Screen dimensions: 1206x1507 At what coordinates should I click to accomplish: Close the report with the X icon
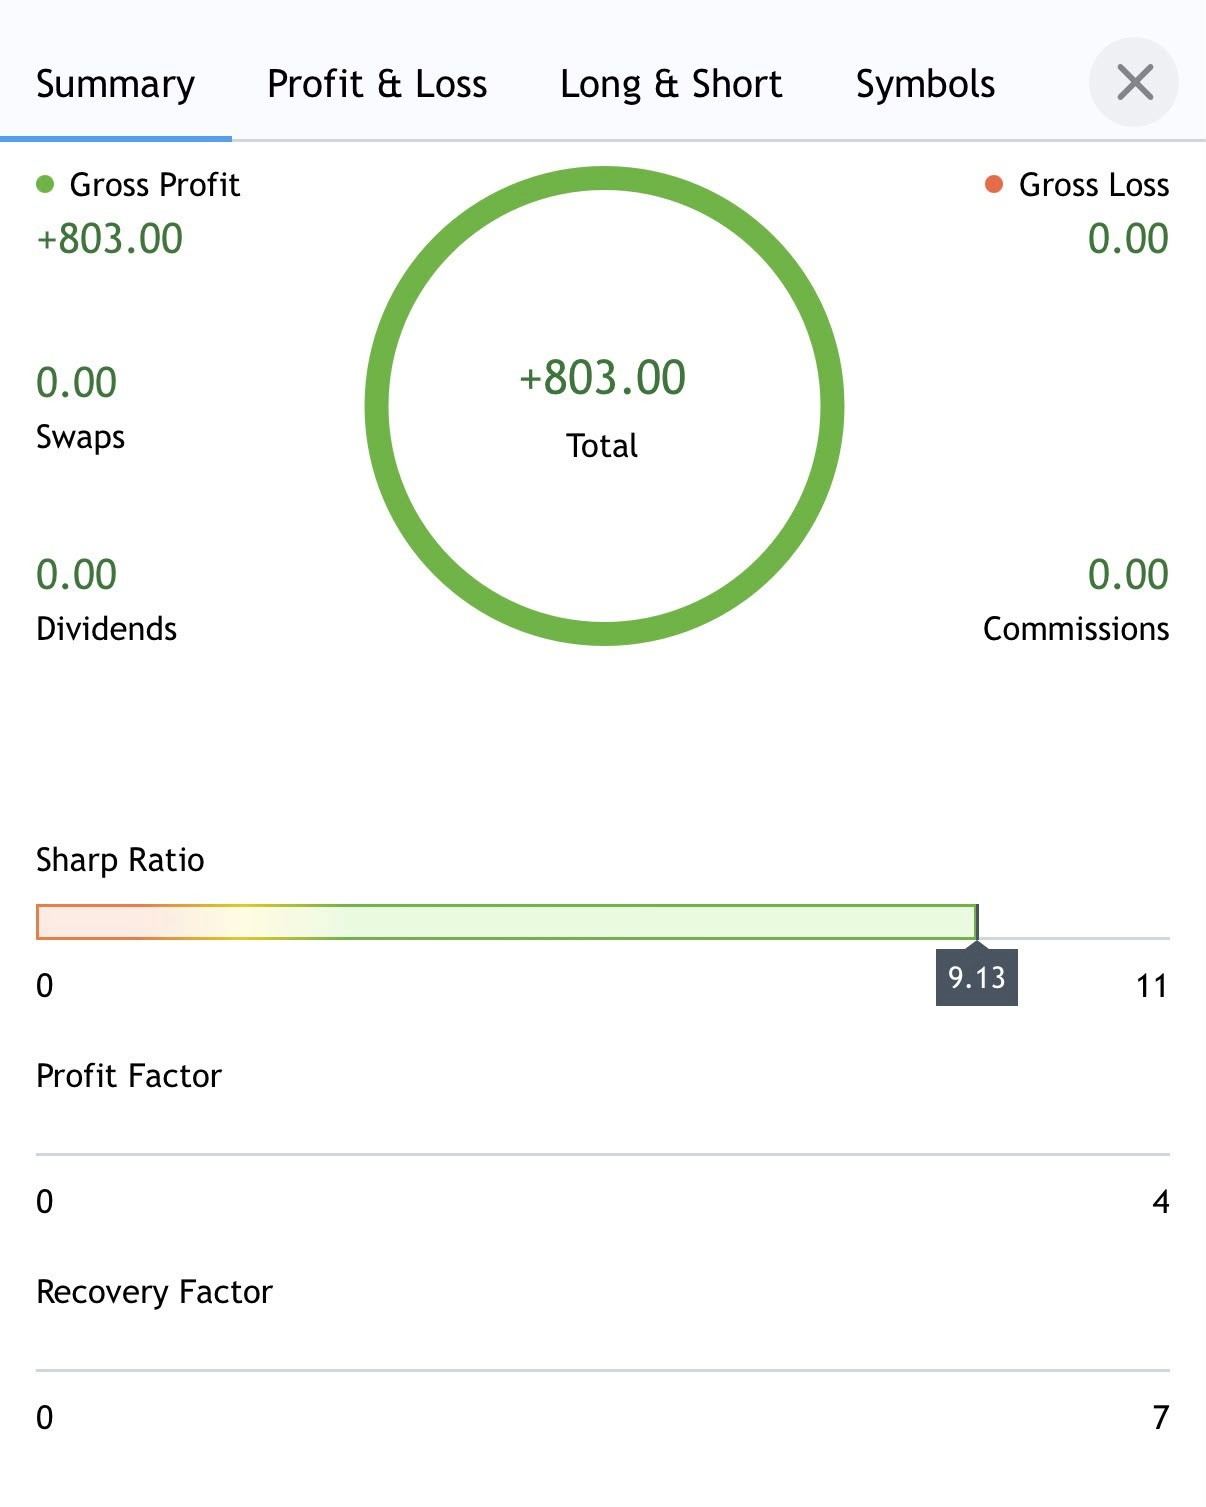(x=1134, y=83)
